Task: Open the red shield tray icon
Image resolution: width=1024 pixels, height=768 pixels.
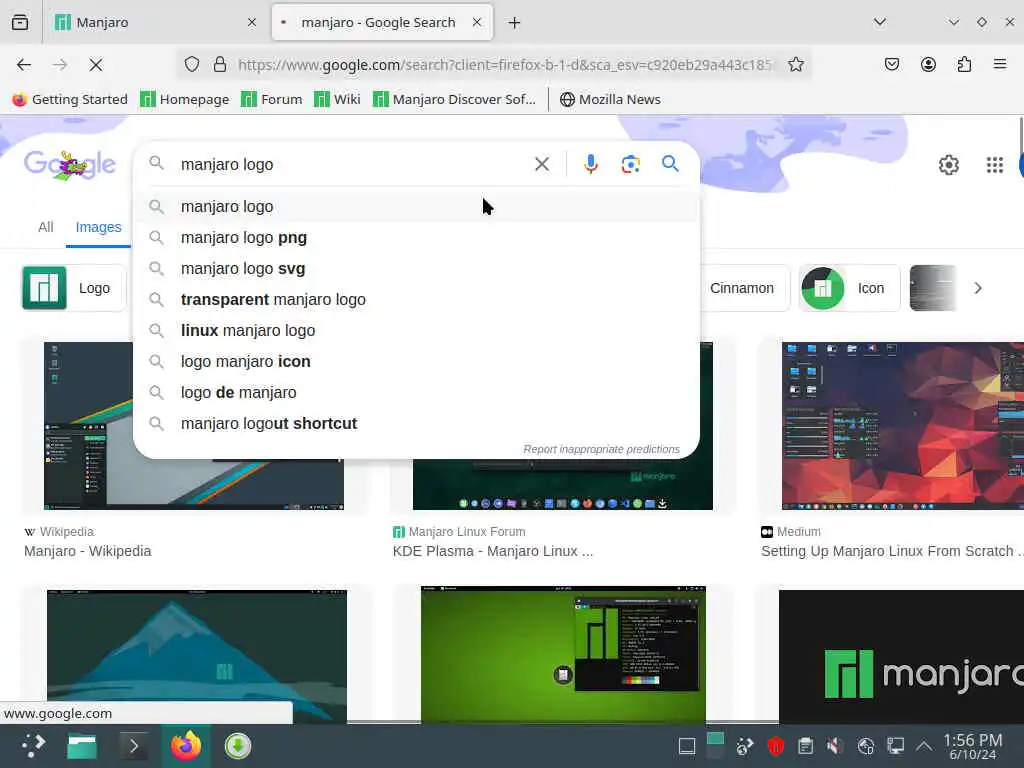Action: 775,746
